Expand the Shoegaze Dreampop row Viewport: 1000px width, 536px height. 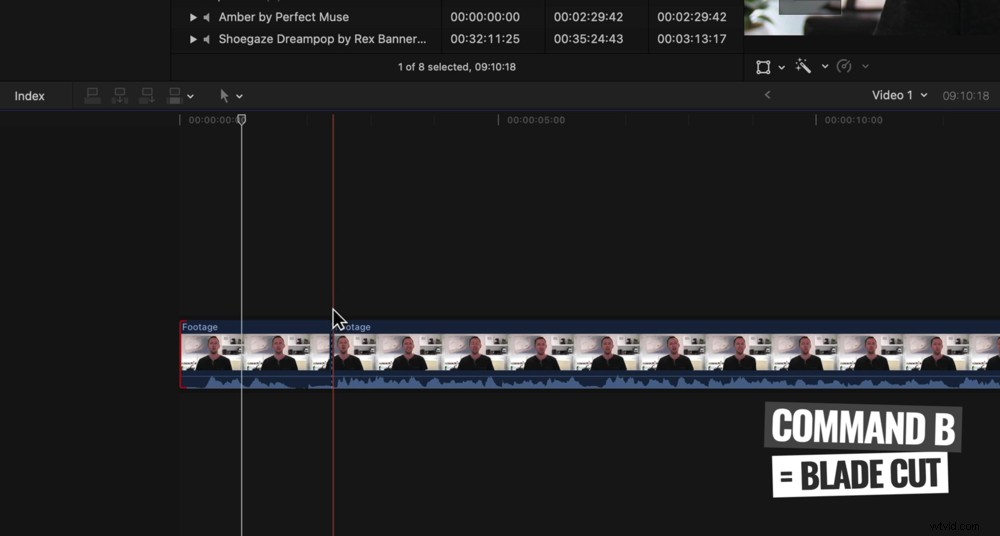pos(193,39)
